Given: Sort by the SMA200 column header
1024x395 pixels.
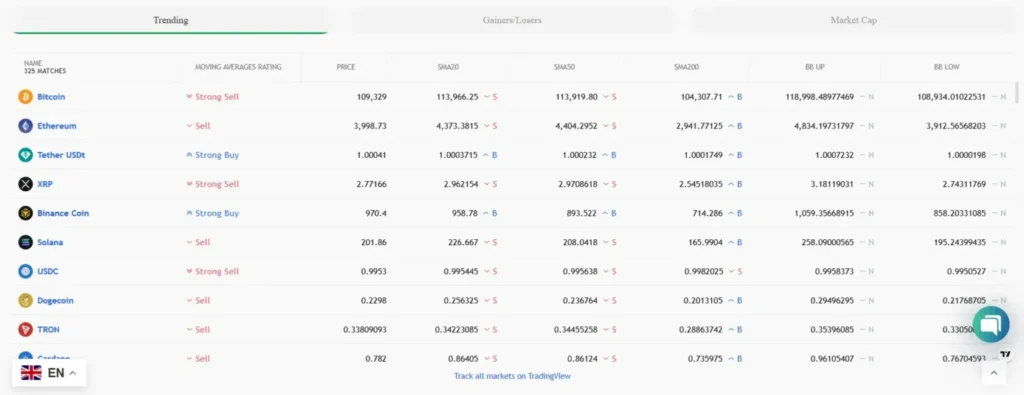Looking at the screenshot, I should [686, 67].
